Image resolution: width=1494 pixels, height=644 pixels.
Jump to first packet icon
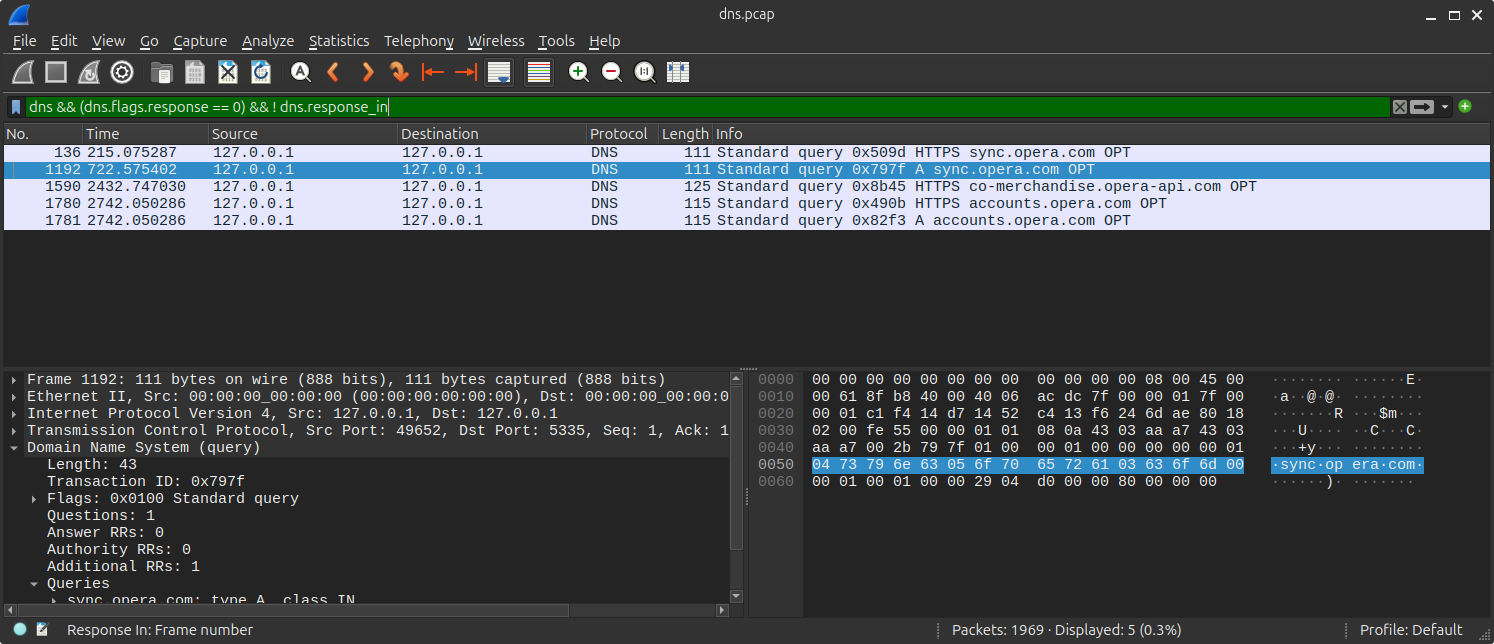pos(433,72)
